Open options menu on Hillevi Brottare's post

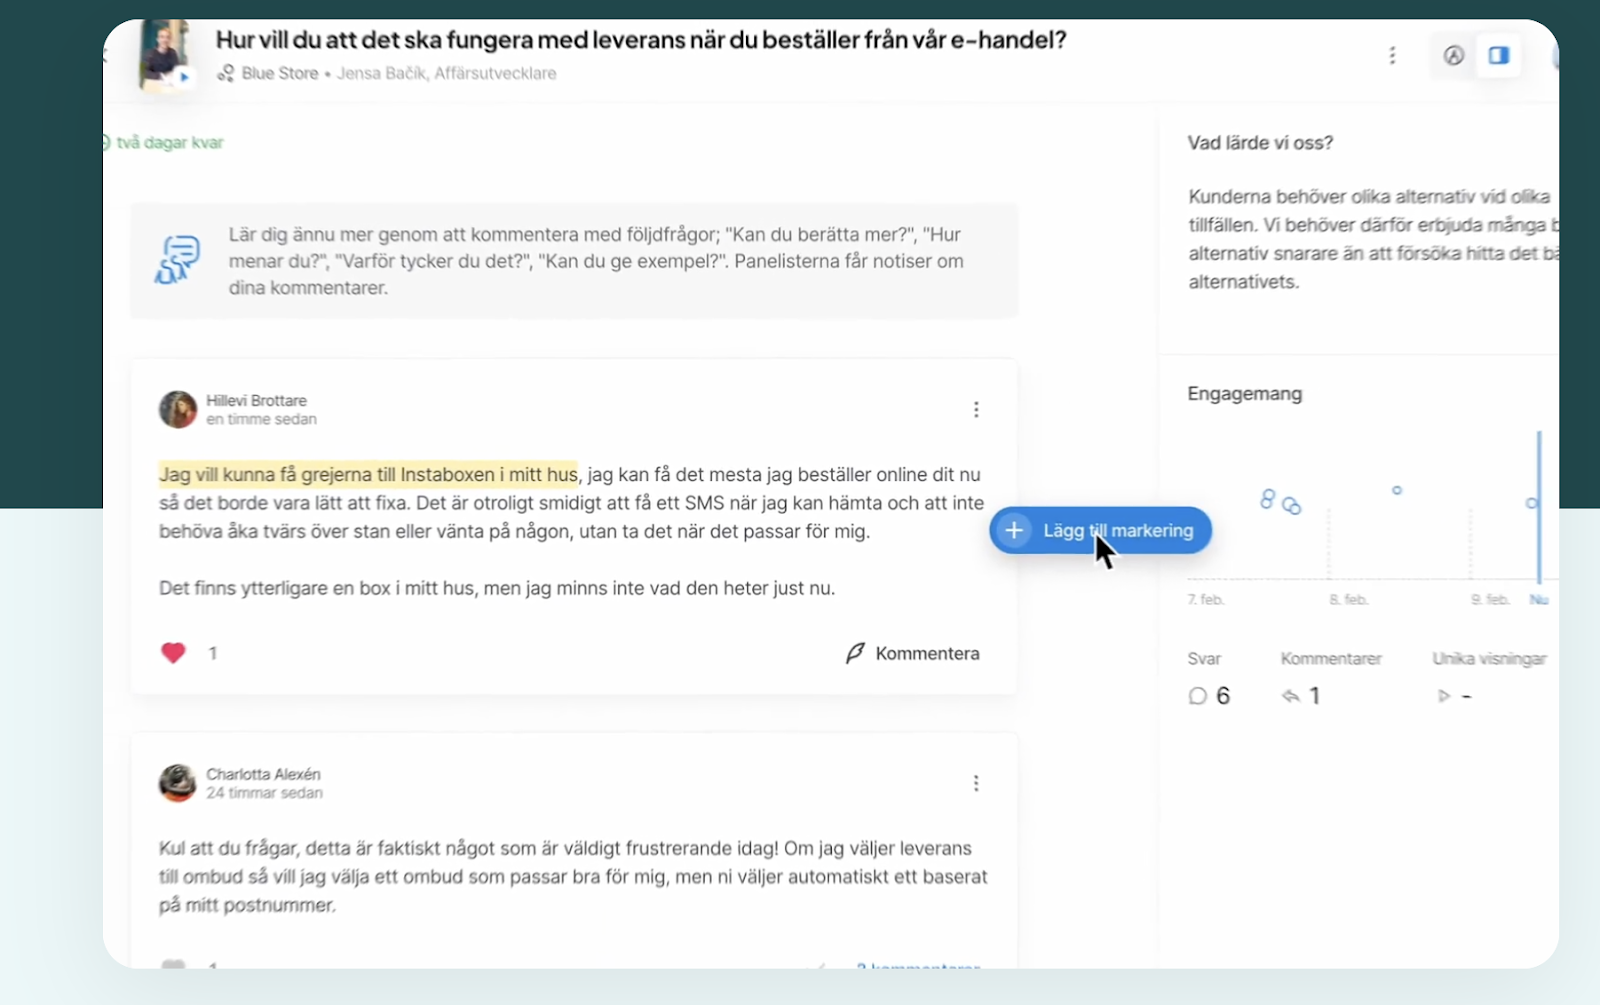(x=976, y=409)
